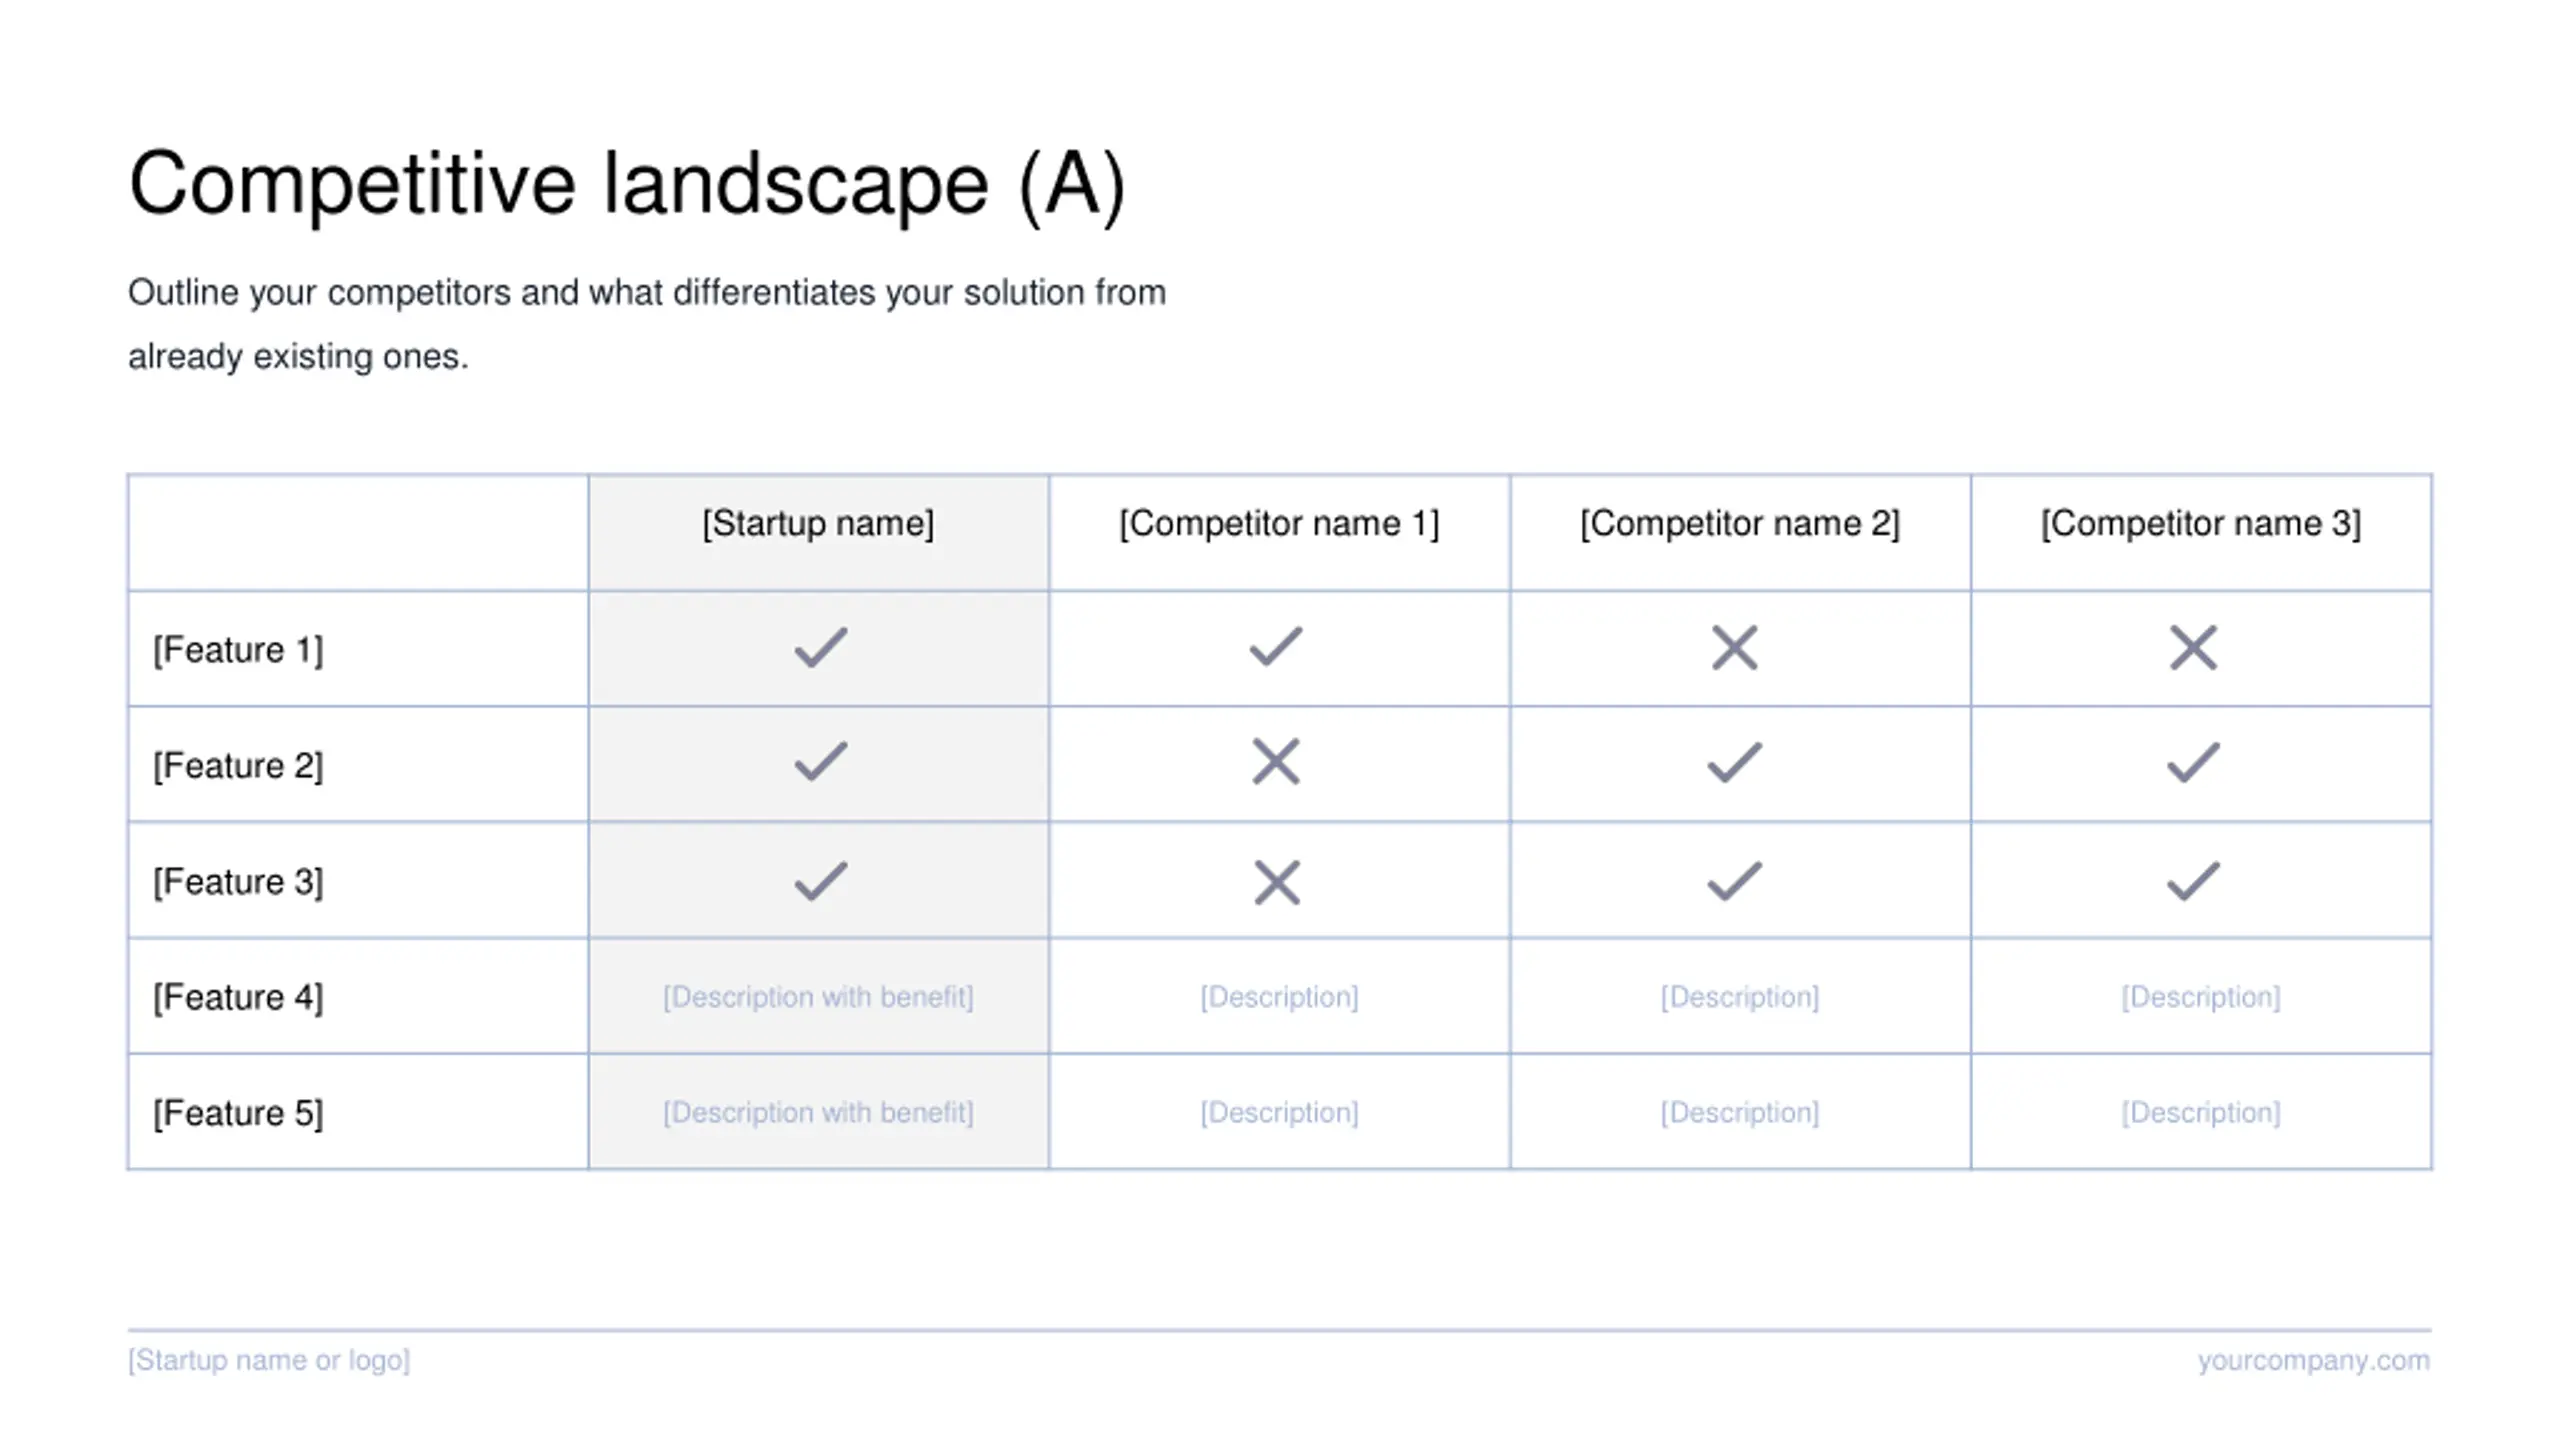2560x1440 pixels.
Task: Click the Feature 1 cross under Competitor name 3
Action: point(2193,647)
